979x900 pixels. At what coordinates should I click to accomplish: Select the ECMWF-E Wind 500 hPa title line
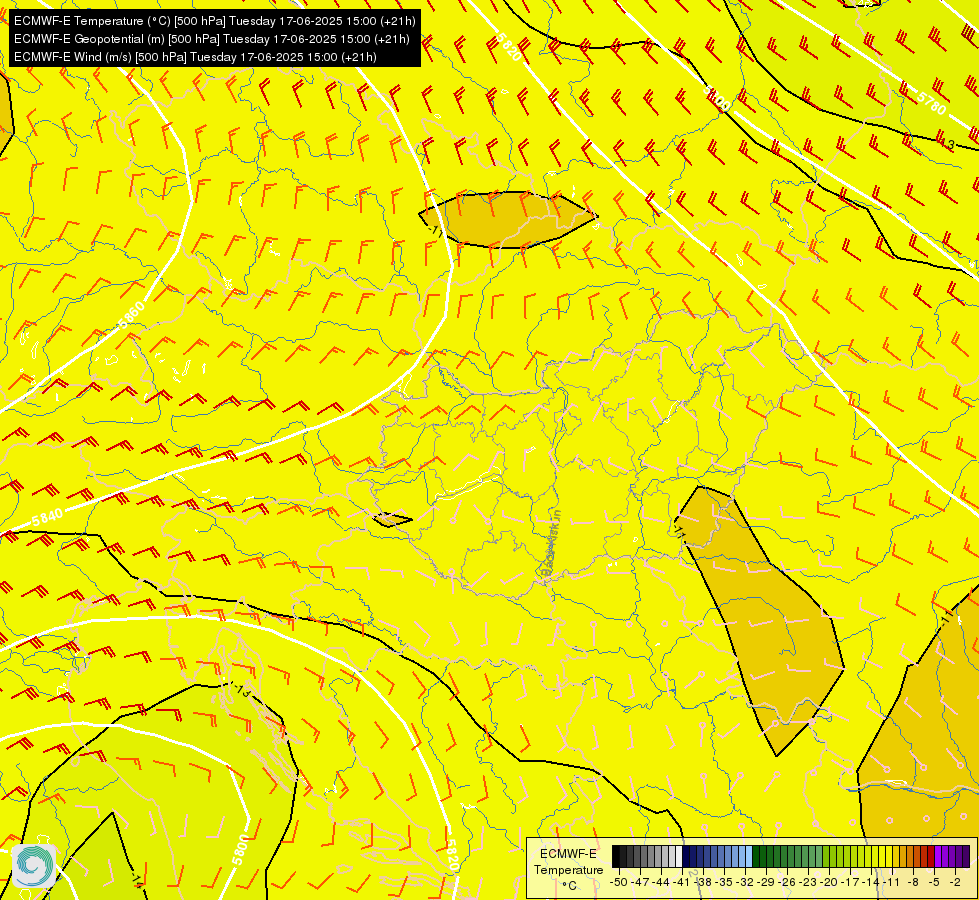195,57
